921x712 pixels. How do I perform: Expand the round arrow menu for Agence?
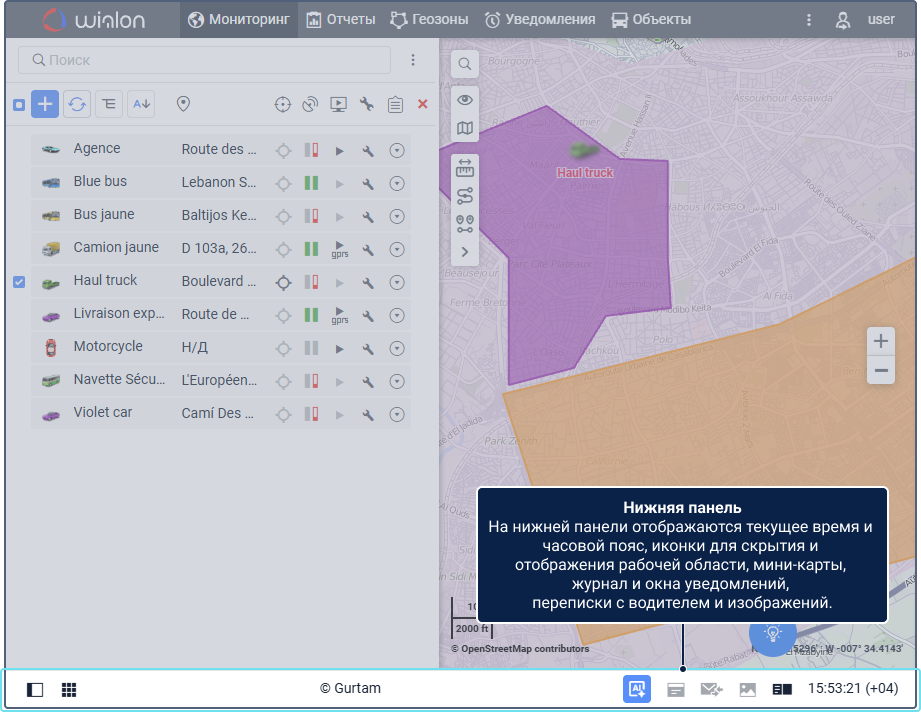click(397, 151)
